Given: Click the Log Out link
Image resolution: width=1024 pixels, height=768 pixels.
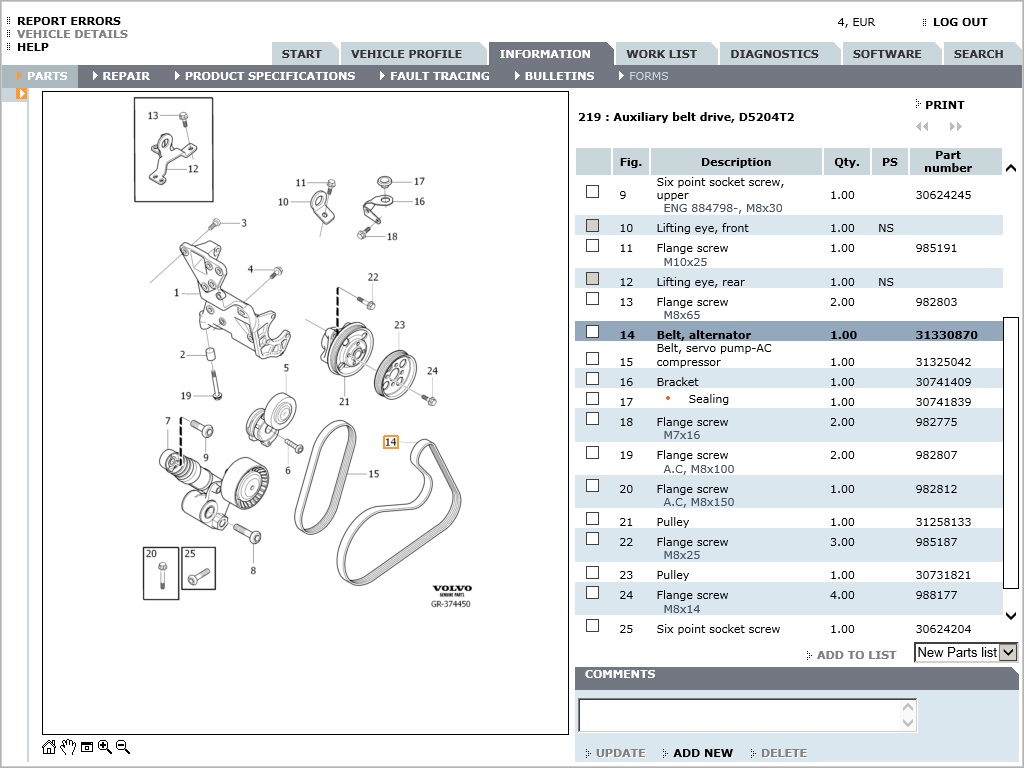Looking at the screenshot, I should tap(959, 22).
